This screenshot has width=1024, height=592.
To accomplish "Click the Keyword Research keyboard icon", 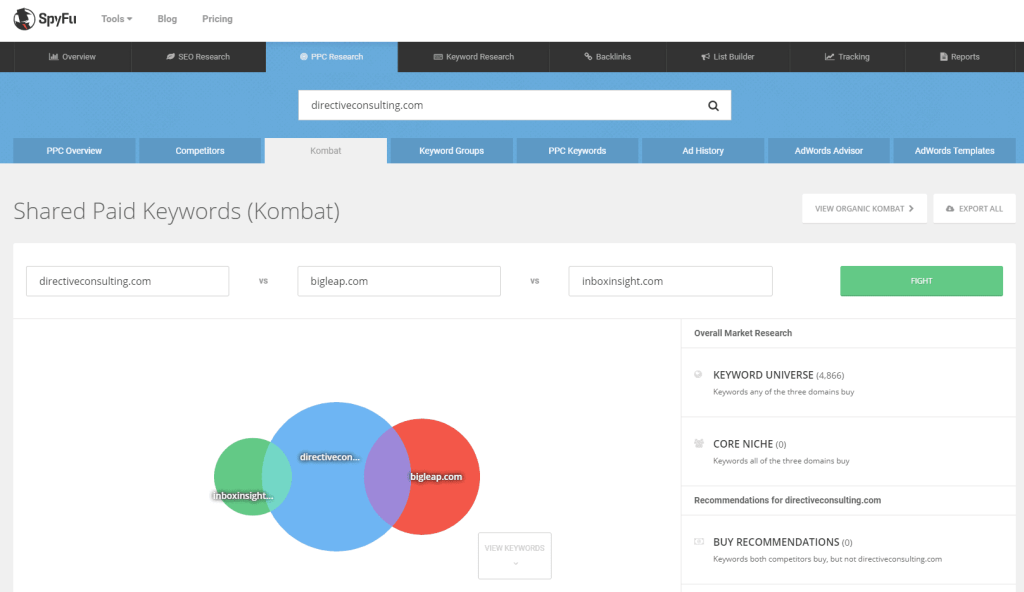I will (438, 57).
